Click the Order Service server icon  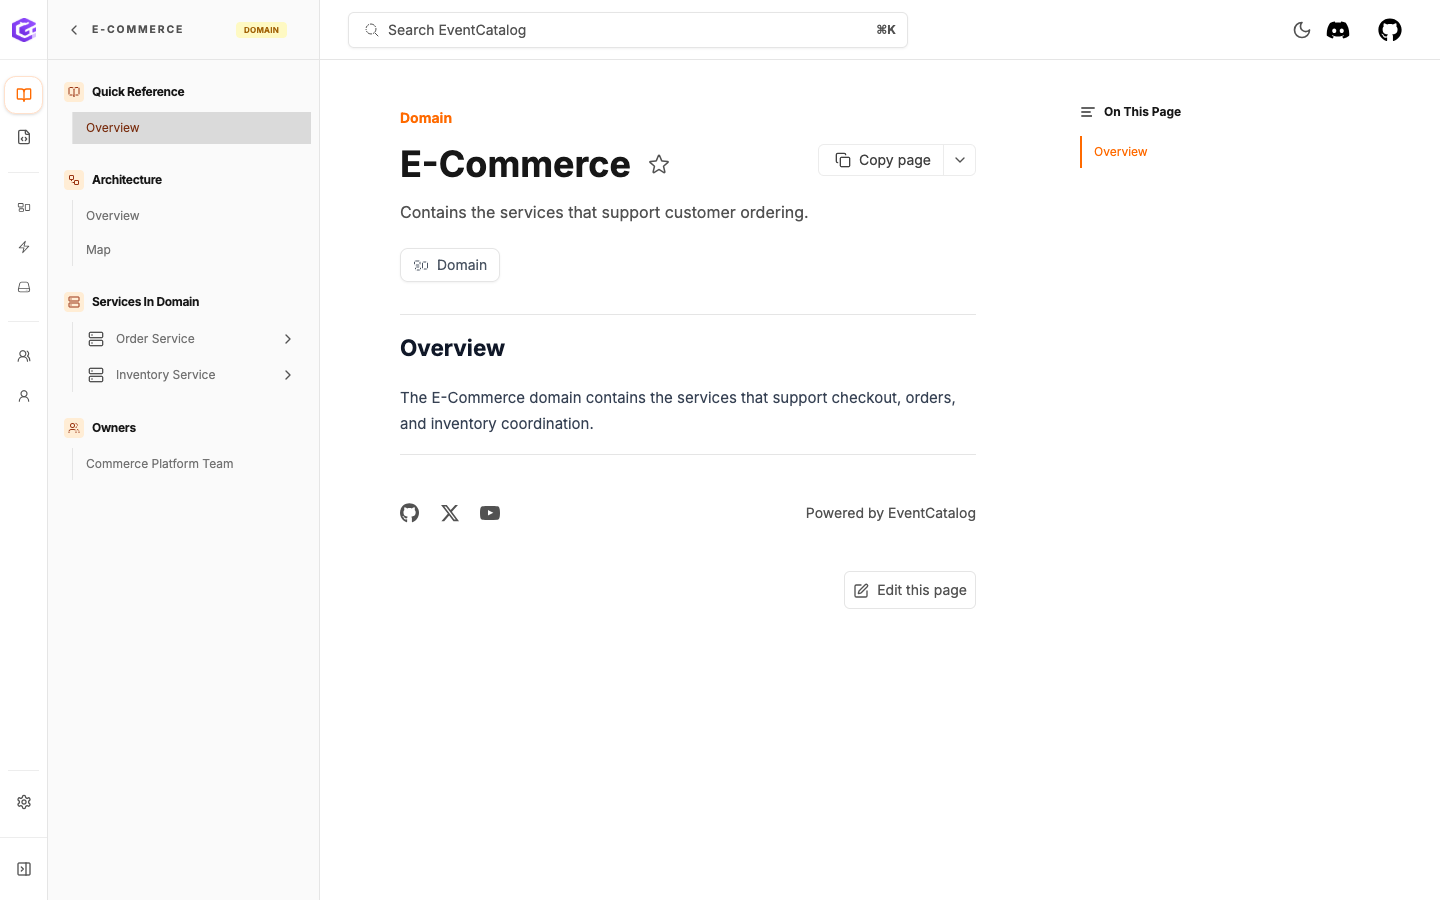pos(96,339)
